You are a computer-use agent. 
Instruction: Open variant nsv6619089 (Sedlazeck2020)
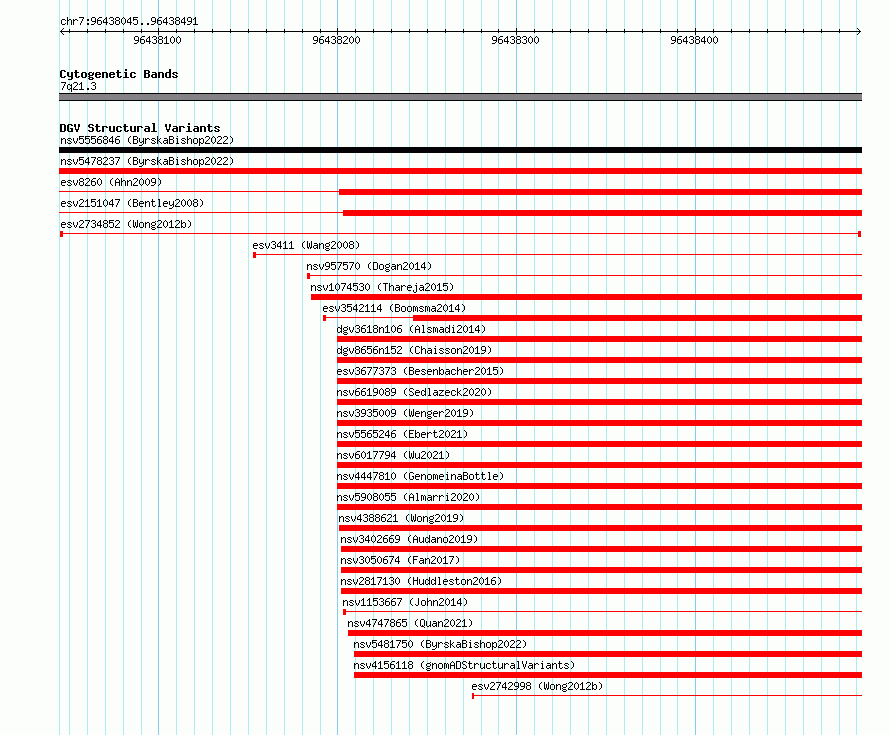click(x=414, y=392)
